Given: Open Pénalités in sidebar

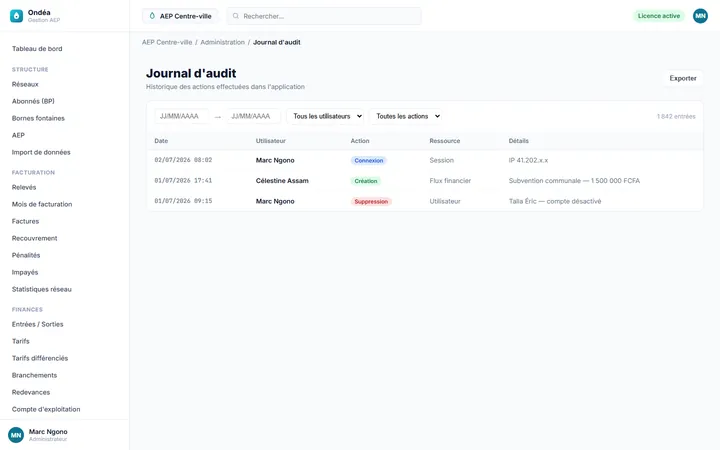Looking at the screenshot, I should click(x=26, y=255).
